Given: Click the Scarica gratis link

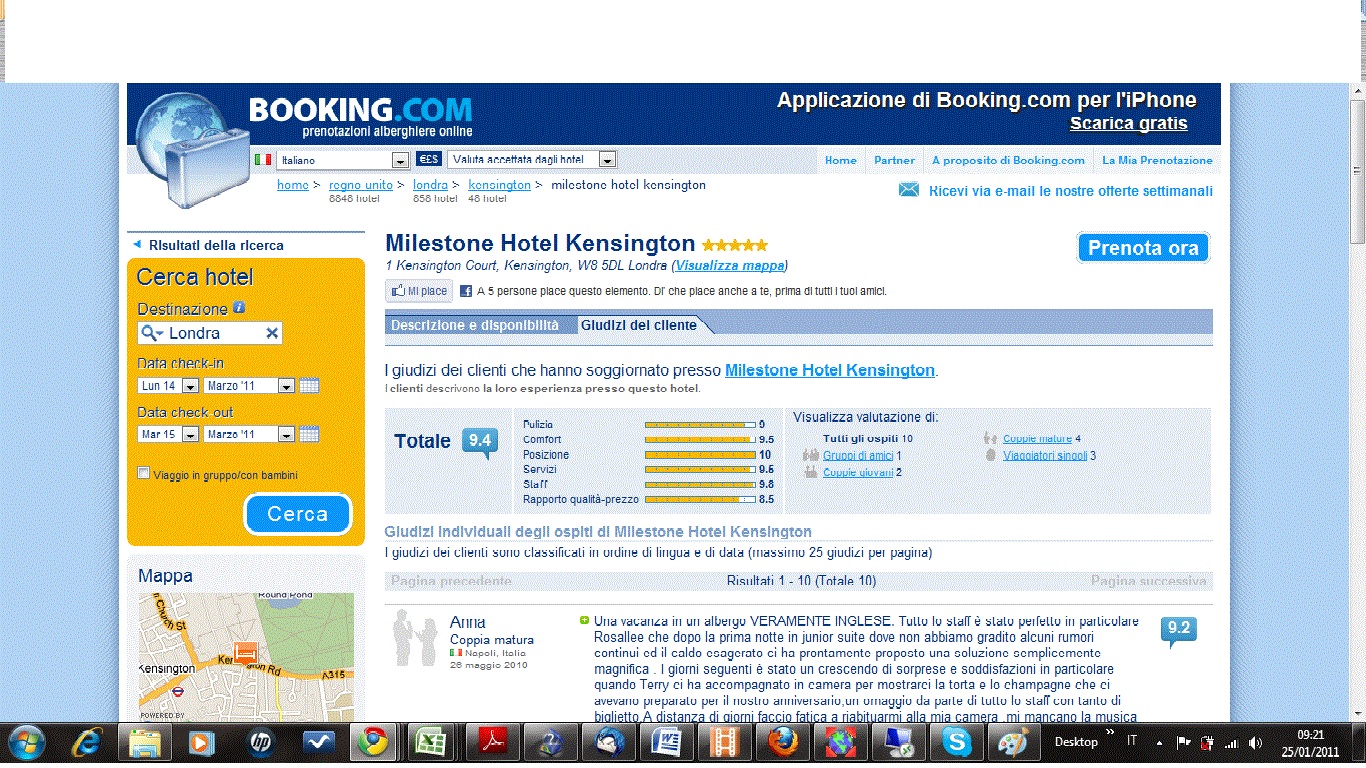Looking at the screenshot, I should (x=1128, y=123).
